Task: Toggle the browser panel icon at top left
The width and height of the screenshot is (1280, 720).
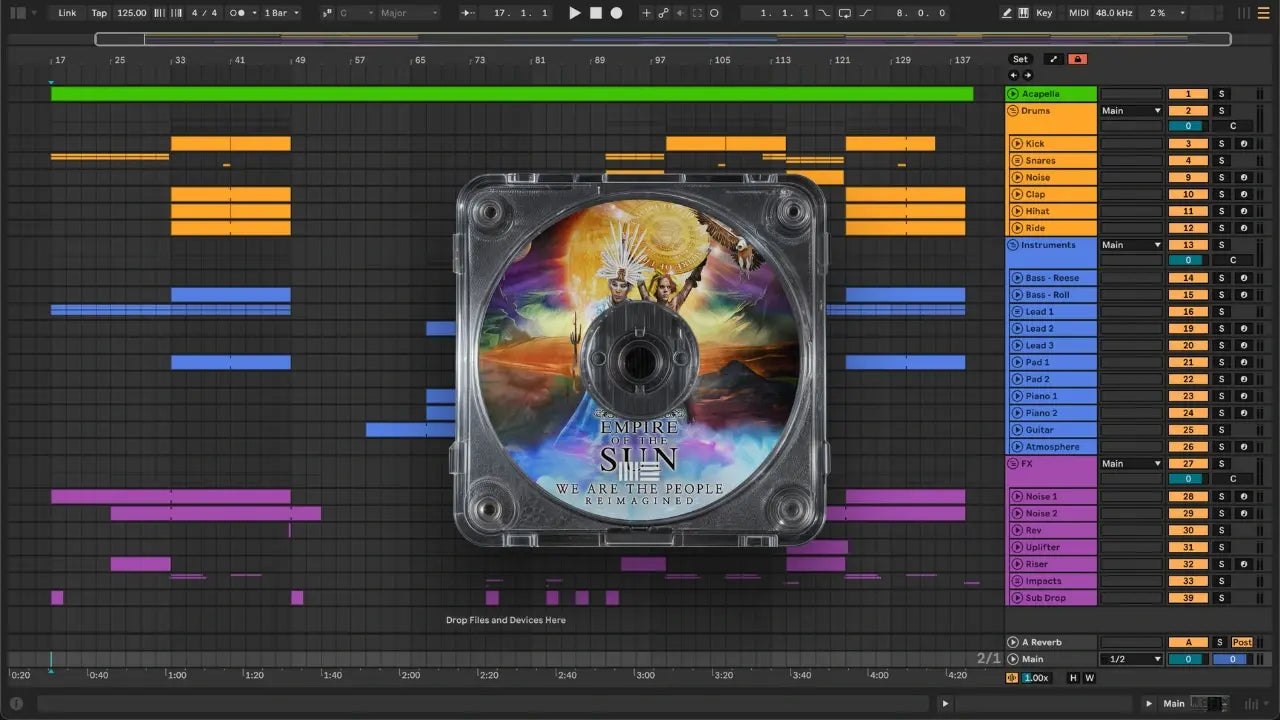Action: [x=17, y=13]
